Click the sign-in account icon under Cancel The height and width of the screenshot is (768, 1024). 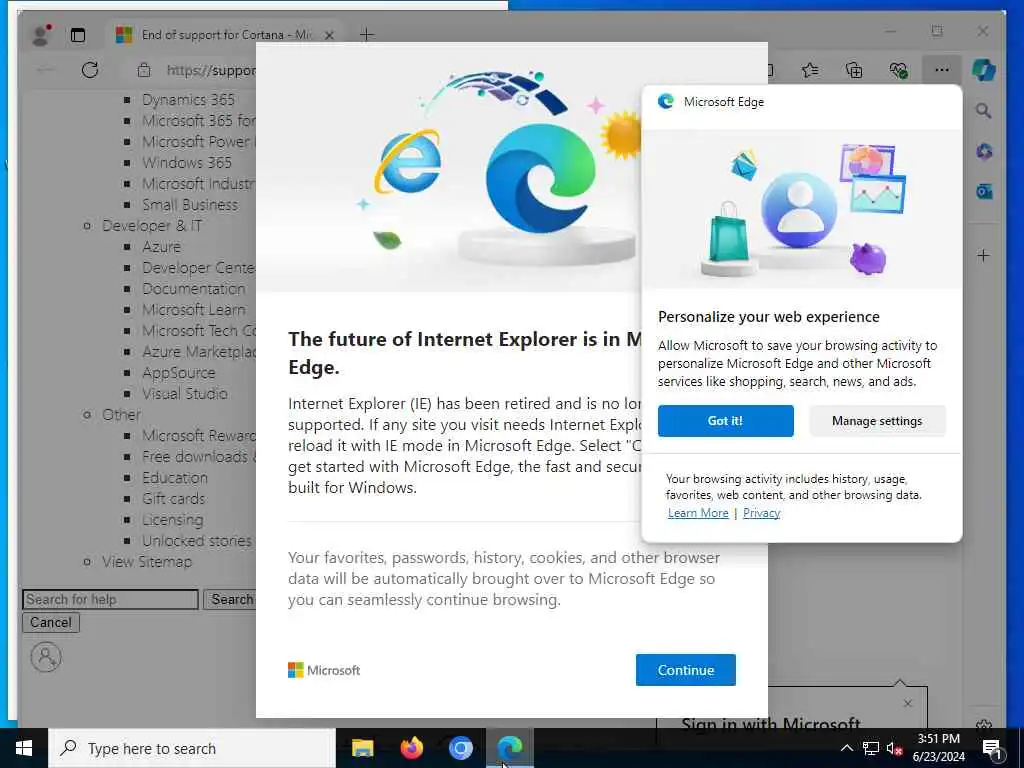click(x=46, y=657)
